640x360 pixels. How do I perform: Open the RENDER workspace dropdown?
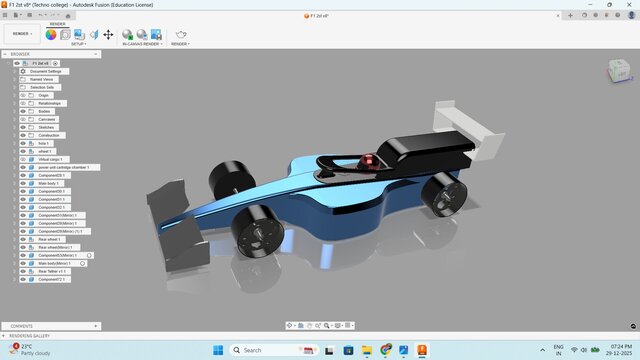[22, 34]
